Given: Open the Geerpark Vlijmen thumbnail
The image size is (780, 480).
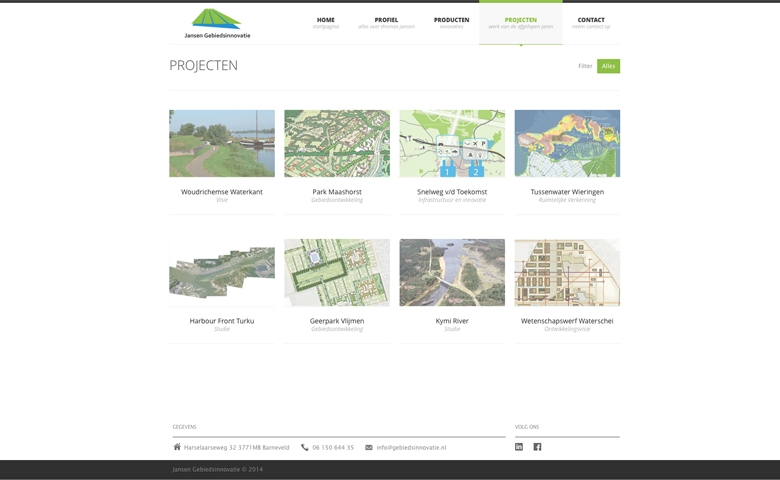Looking at the screenshot, I should pos(337,272).
